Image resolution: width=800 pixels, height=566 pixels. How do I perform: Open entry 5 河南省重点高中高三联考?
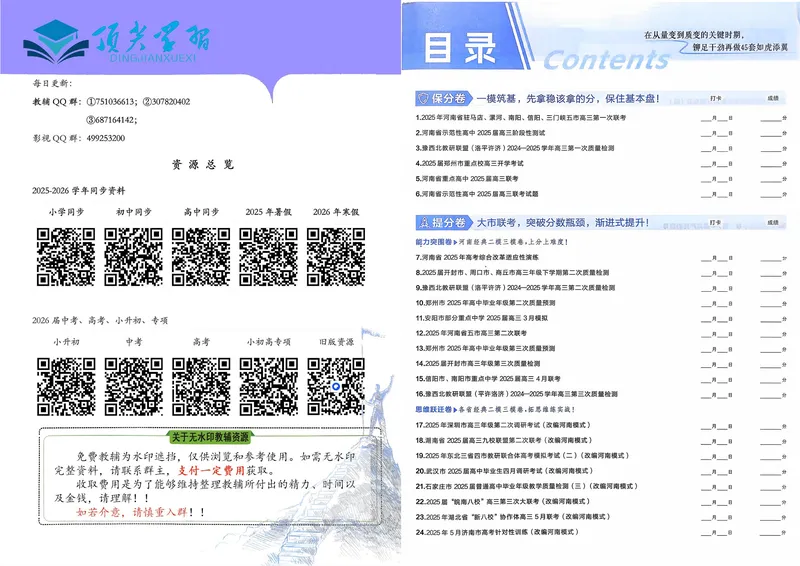coord(467,179)
